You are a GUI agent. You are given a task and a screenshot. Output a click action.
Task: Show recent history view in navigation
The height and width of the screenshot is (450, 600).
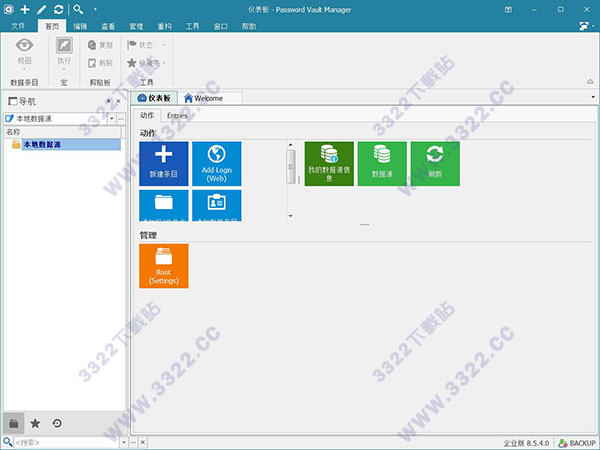(57, 423)
